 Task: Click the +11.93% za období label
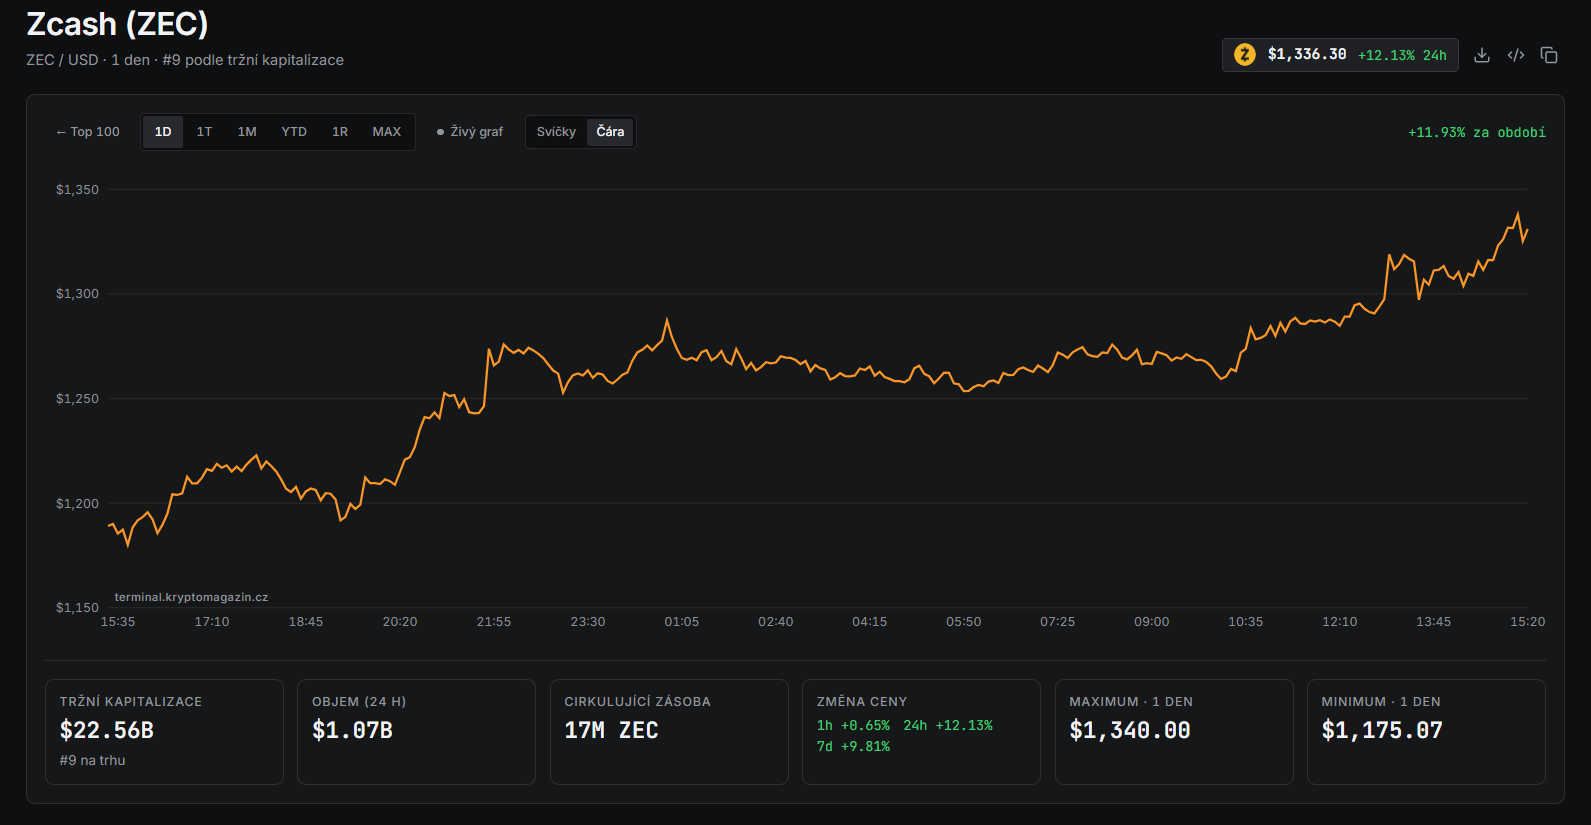(1477, 133)
